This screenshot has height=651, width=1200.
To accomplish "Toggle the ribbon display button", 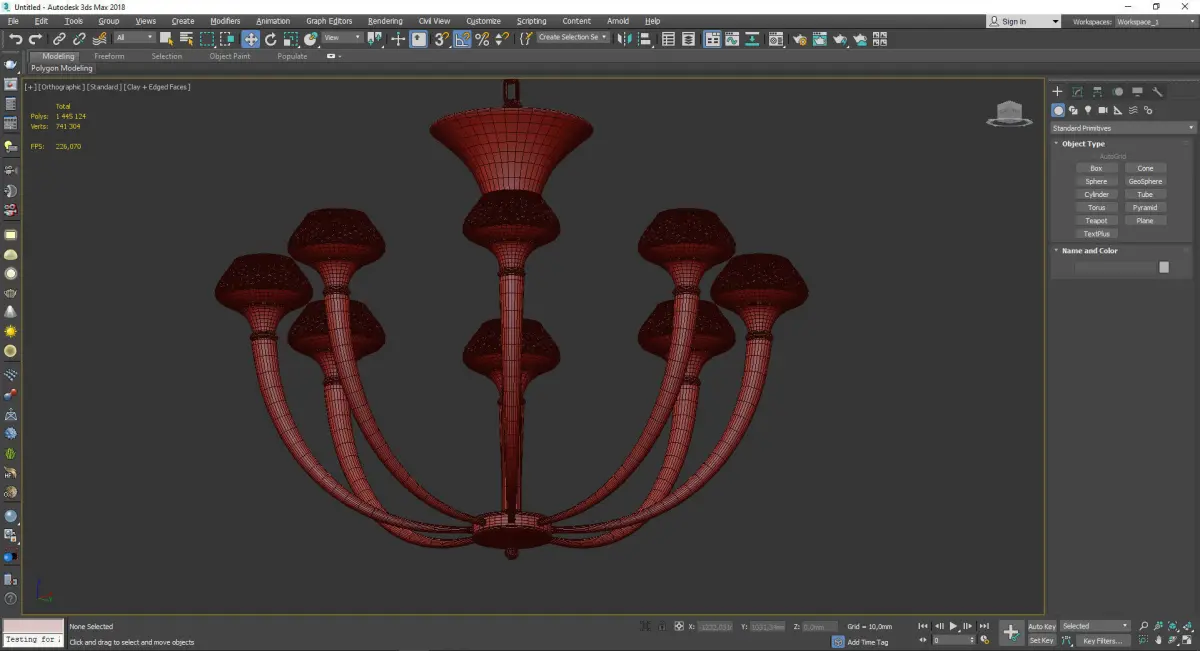I will (712, 39).
